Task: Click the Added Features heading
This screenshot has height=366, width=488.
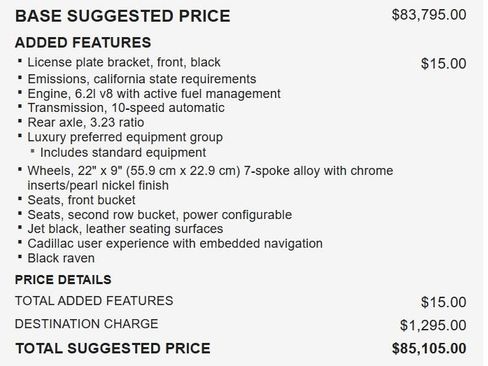Action: (83, 43)
